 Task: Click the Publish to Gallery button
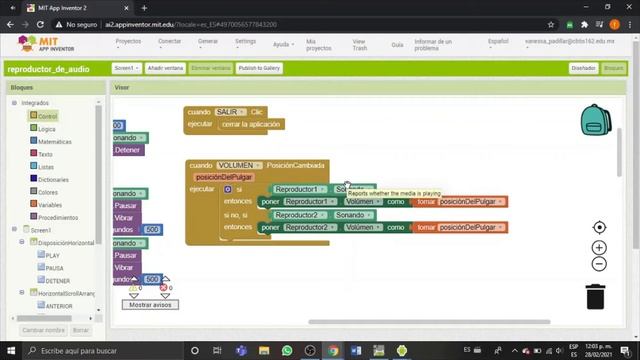coord(259,68)
